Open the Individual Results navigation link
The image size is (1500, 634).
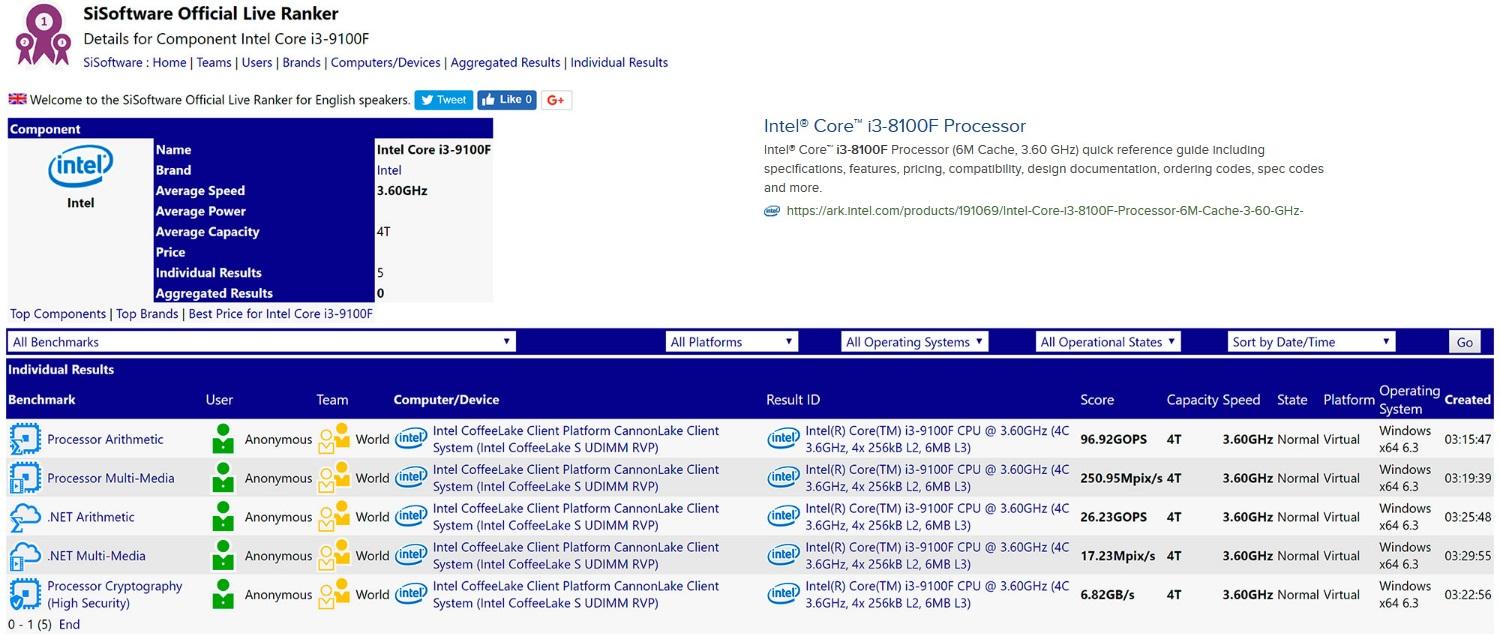(x=619, y=62)
